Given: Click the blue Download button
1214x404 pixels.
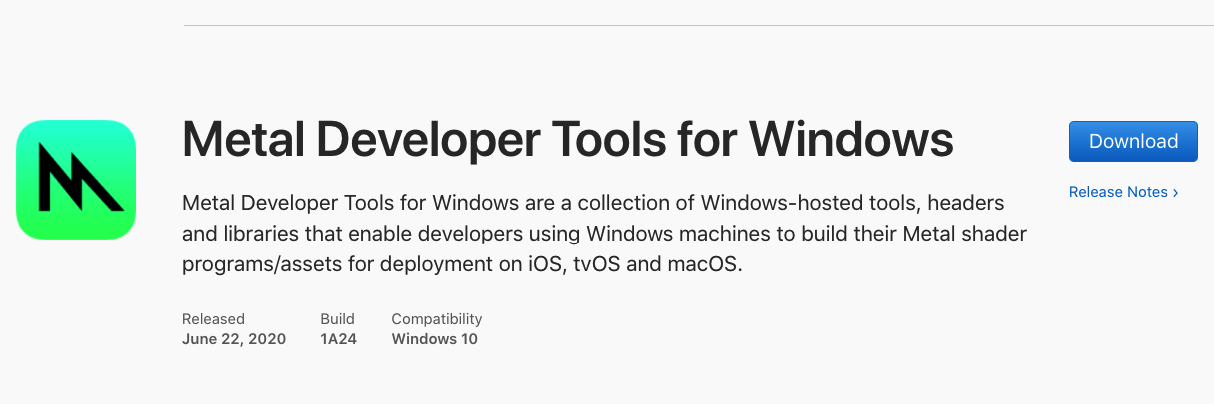Looking at the screenshot, I should coord(1133,141).
